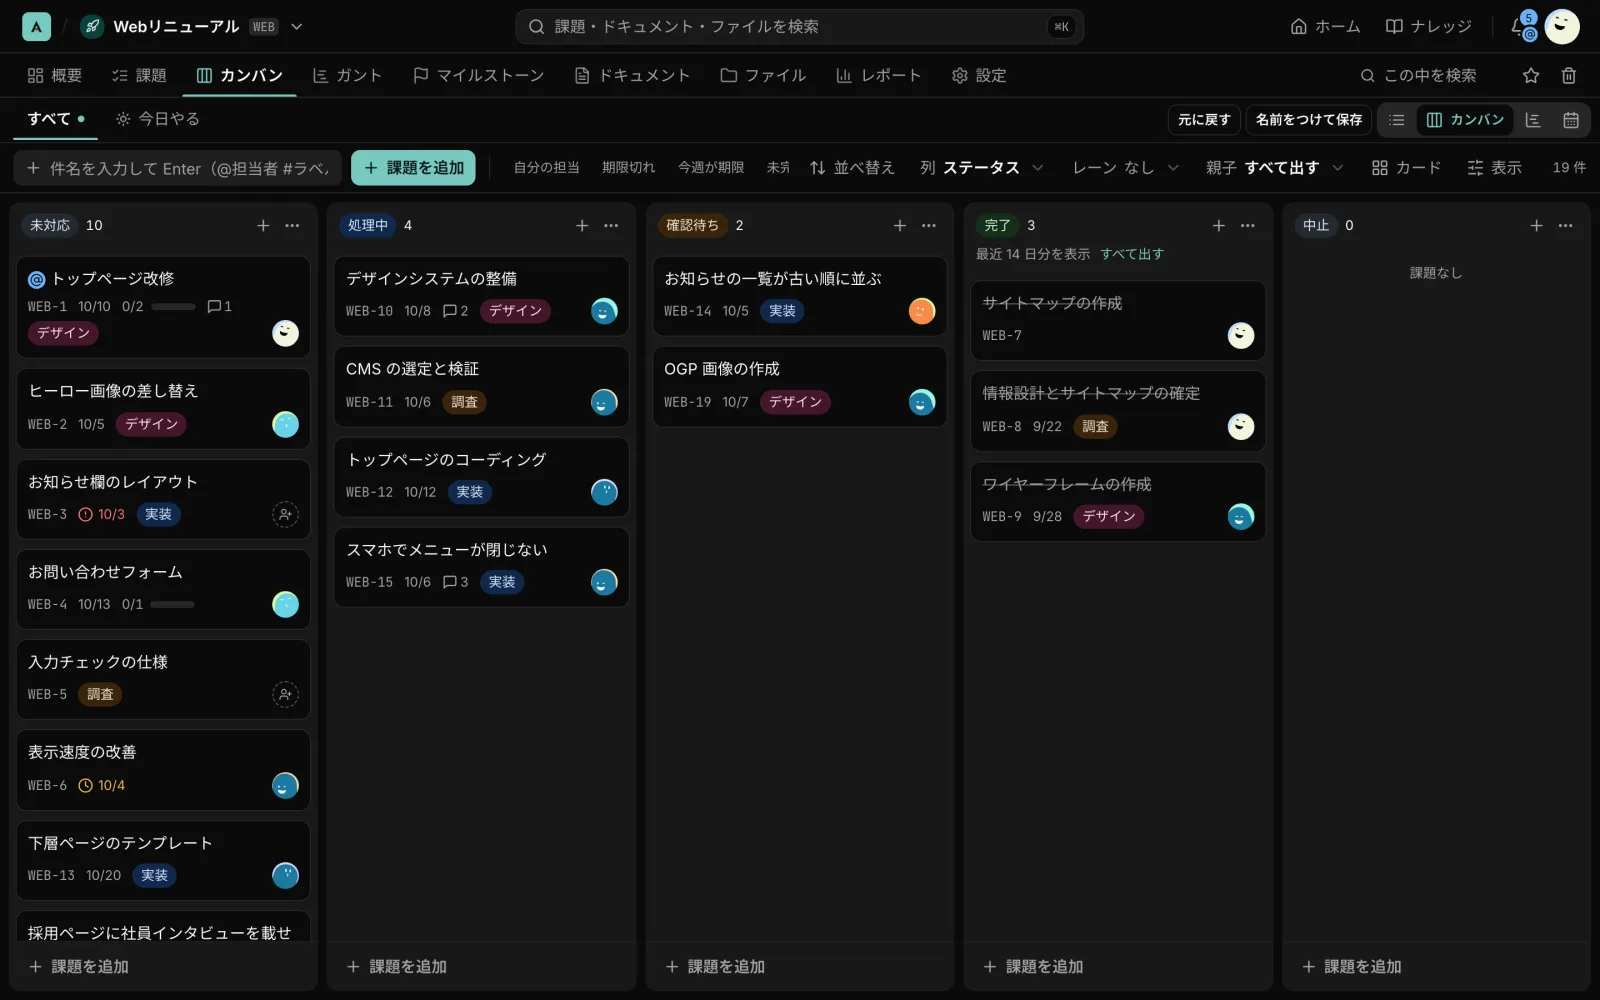
Task: Add an issue to the 未対応 column with plus
Action: [263, 226]
